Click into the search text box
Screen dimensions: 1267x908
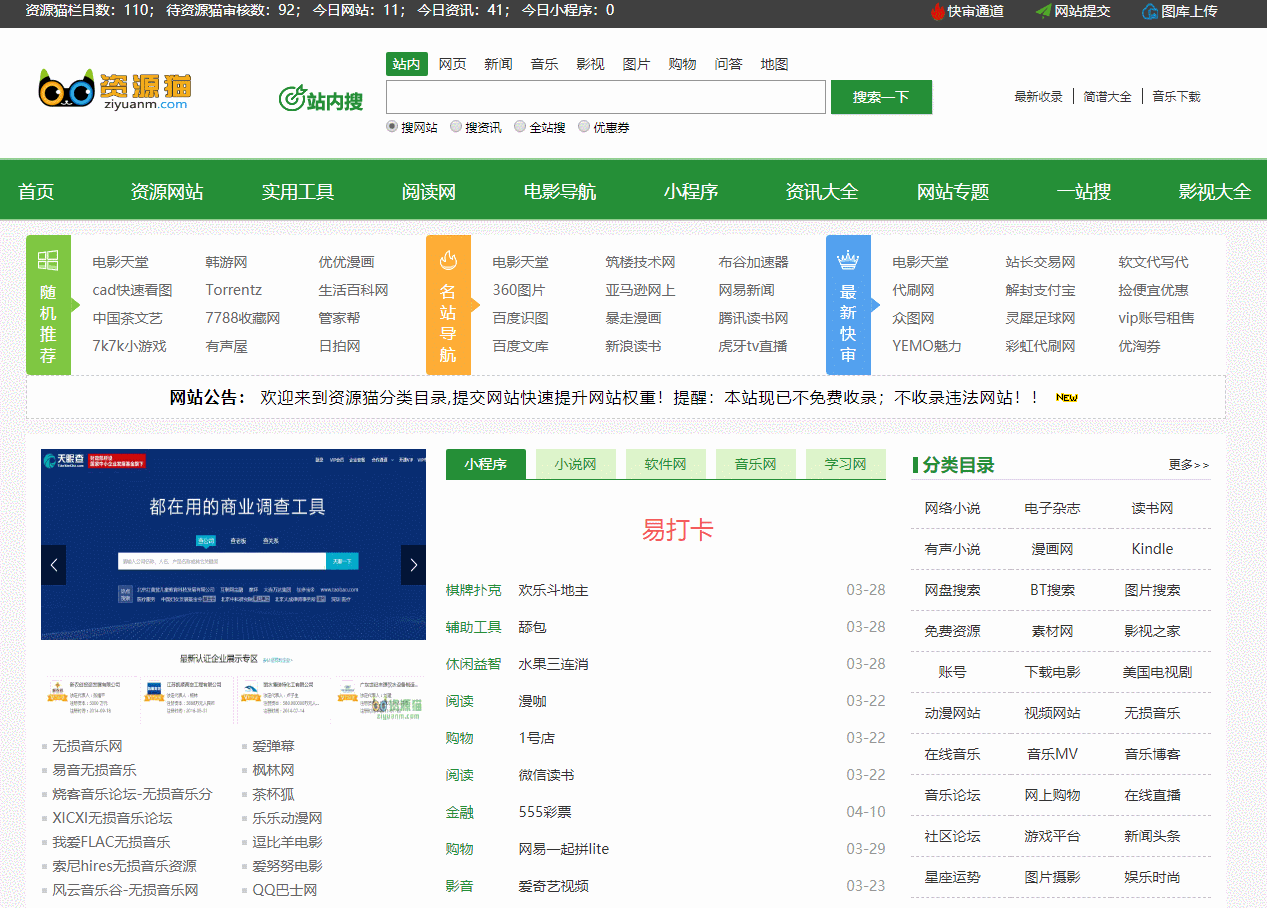tap(606, 97)
